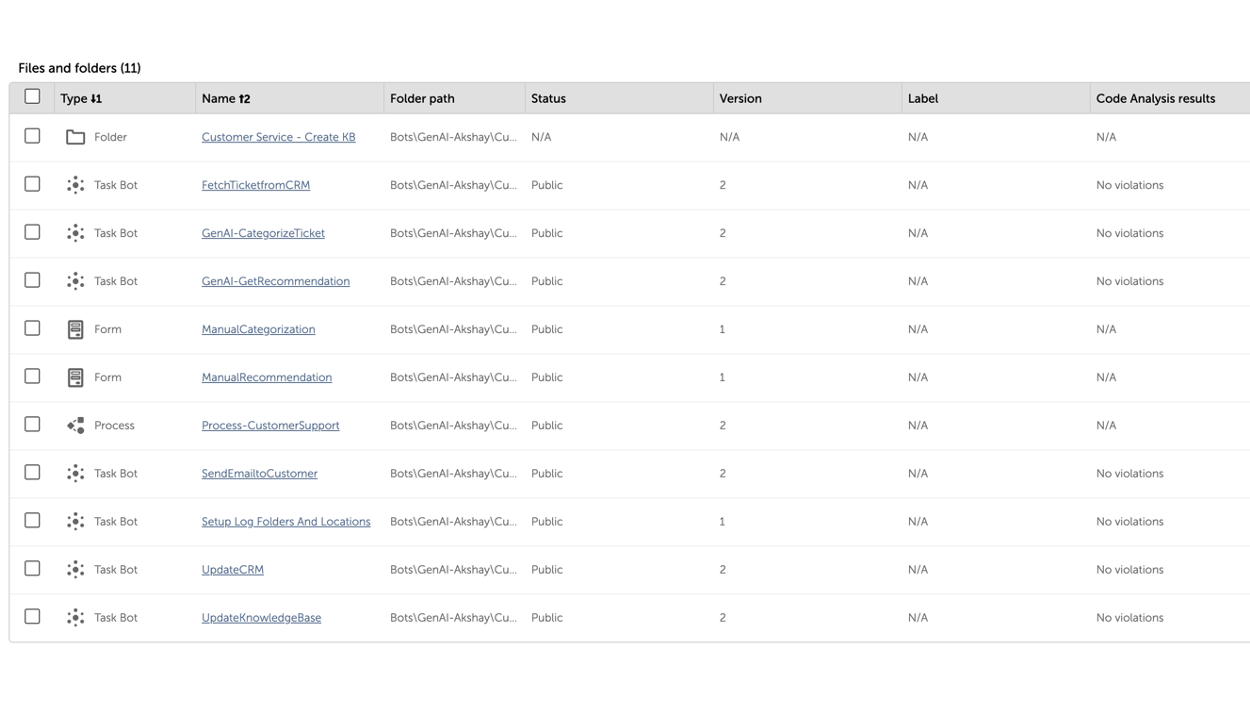
Task: Click the Code Analysis results column header
Action: tap(1155, 99)
